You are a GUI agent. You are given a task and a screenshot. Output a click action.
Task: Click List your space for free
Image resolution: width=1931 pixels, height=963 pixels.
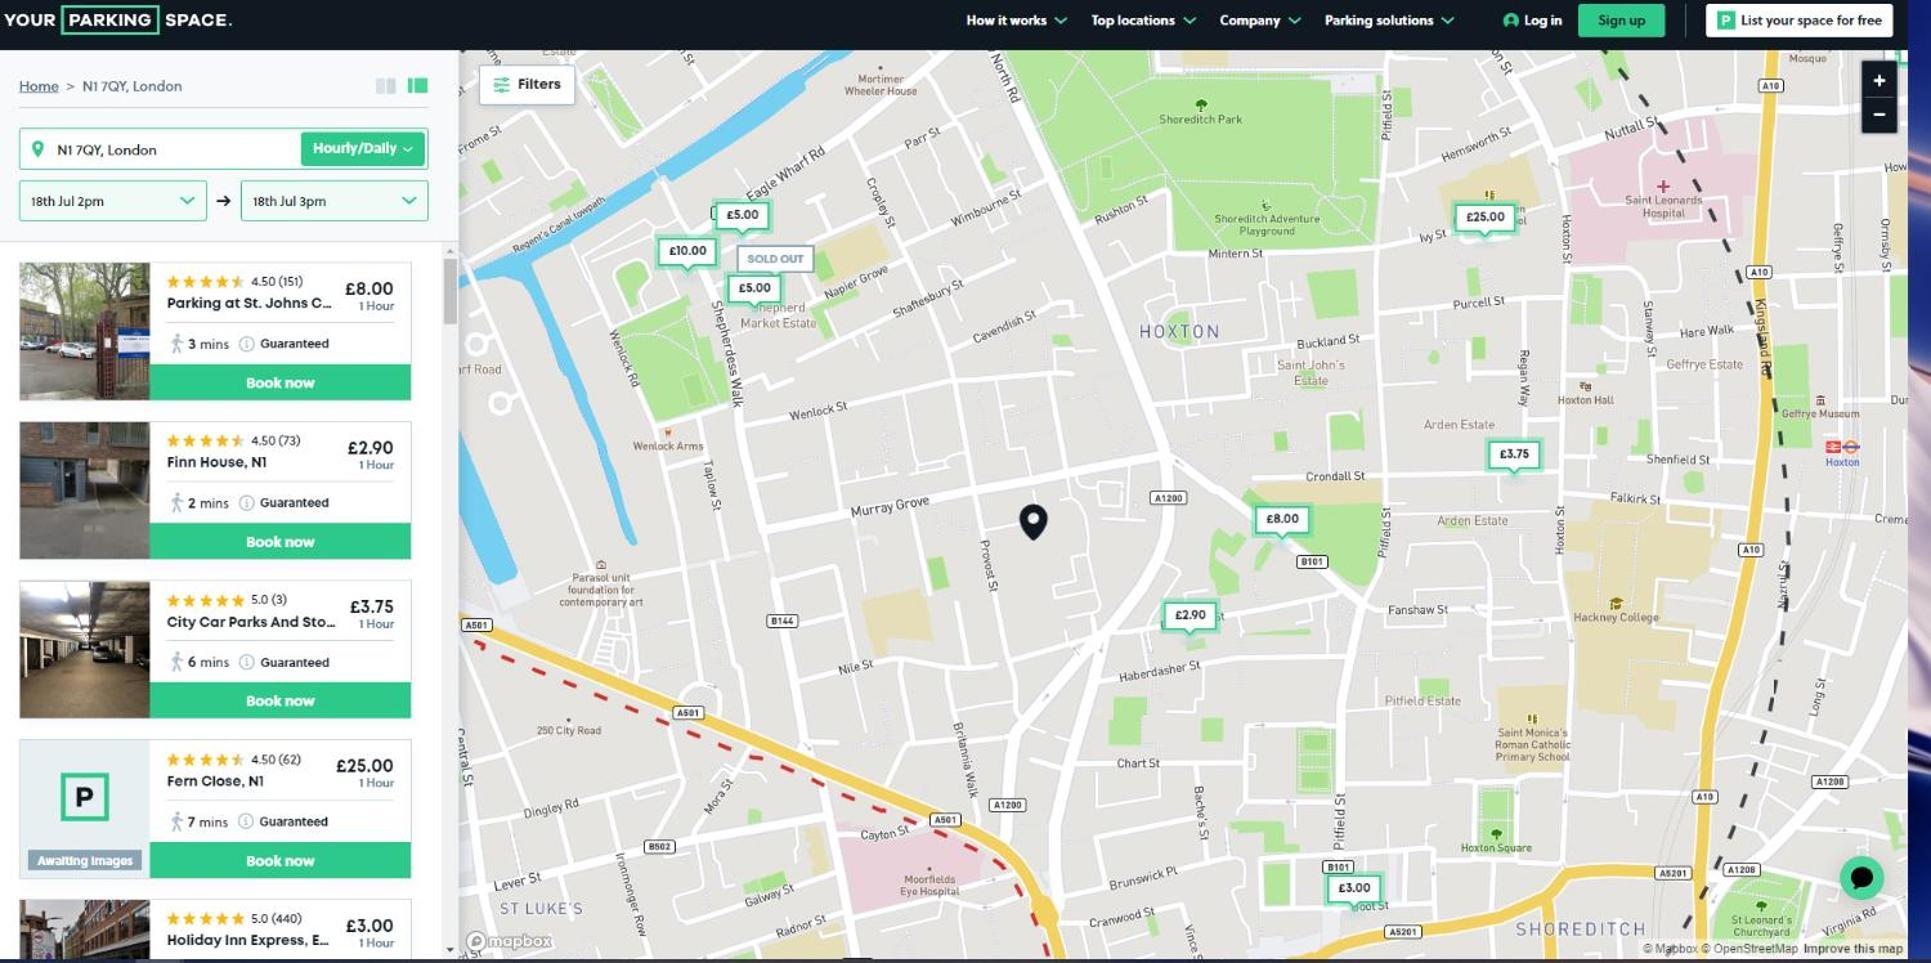coord(1799,20)
